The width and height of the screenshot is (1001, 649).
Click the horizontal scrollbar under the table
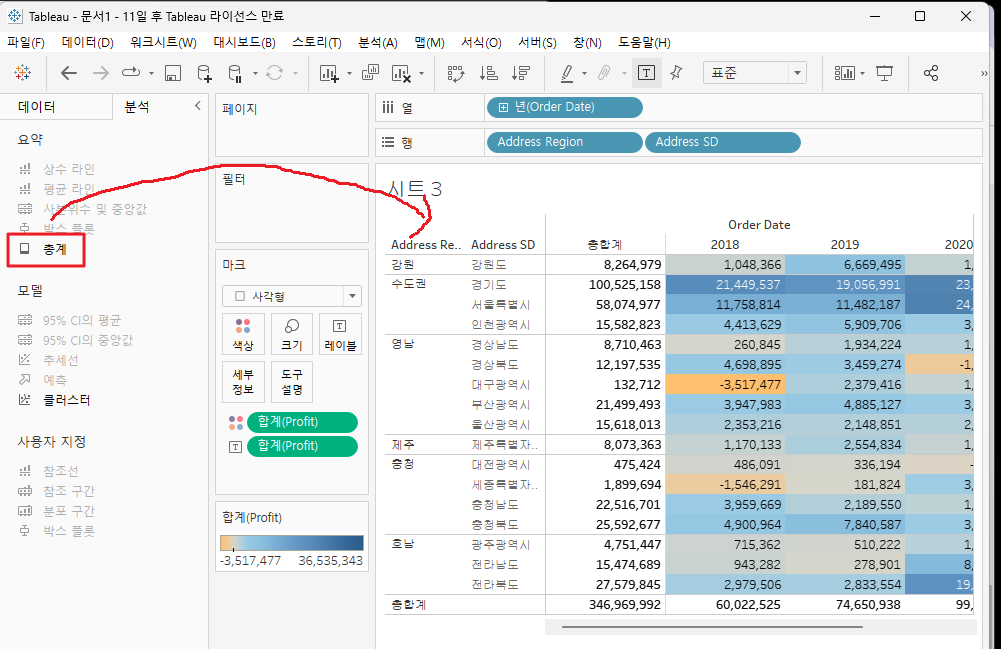(712, 627)
